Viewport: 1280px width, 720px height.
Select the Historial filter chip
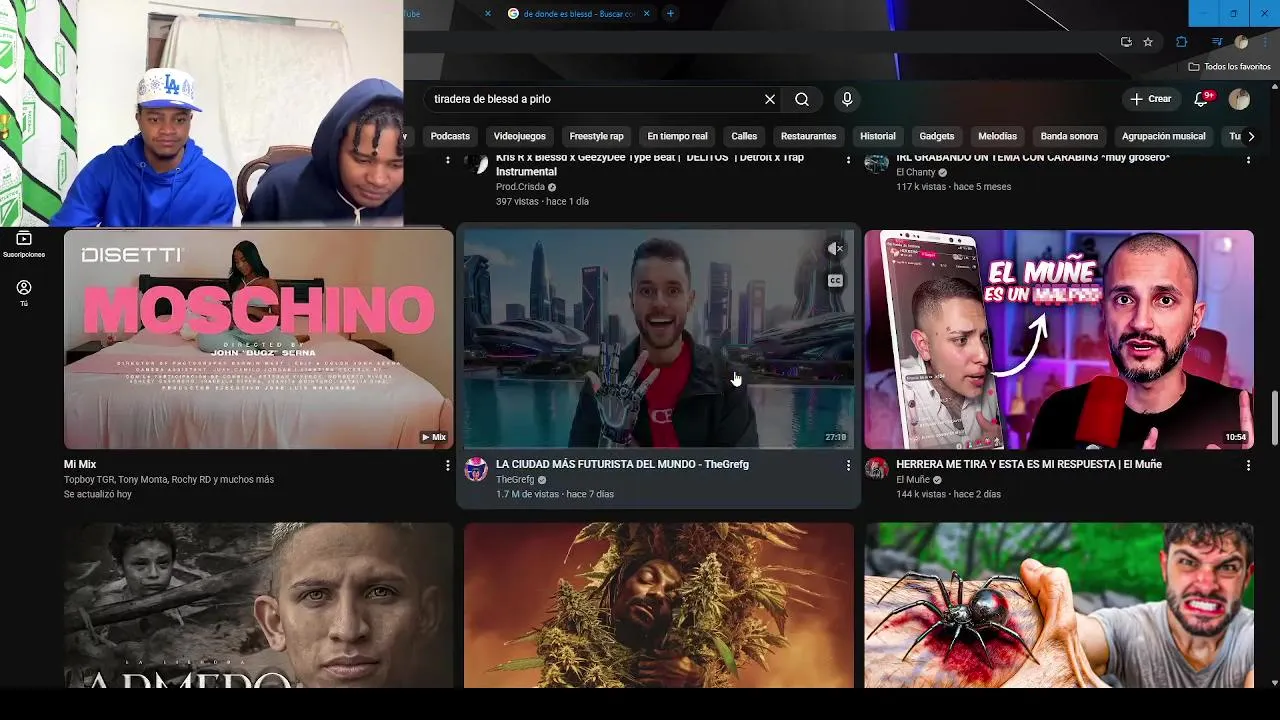pyautogui.click(x=878, y=136)
